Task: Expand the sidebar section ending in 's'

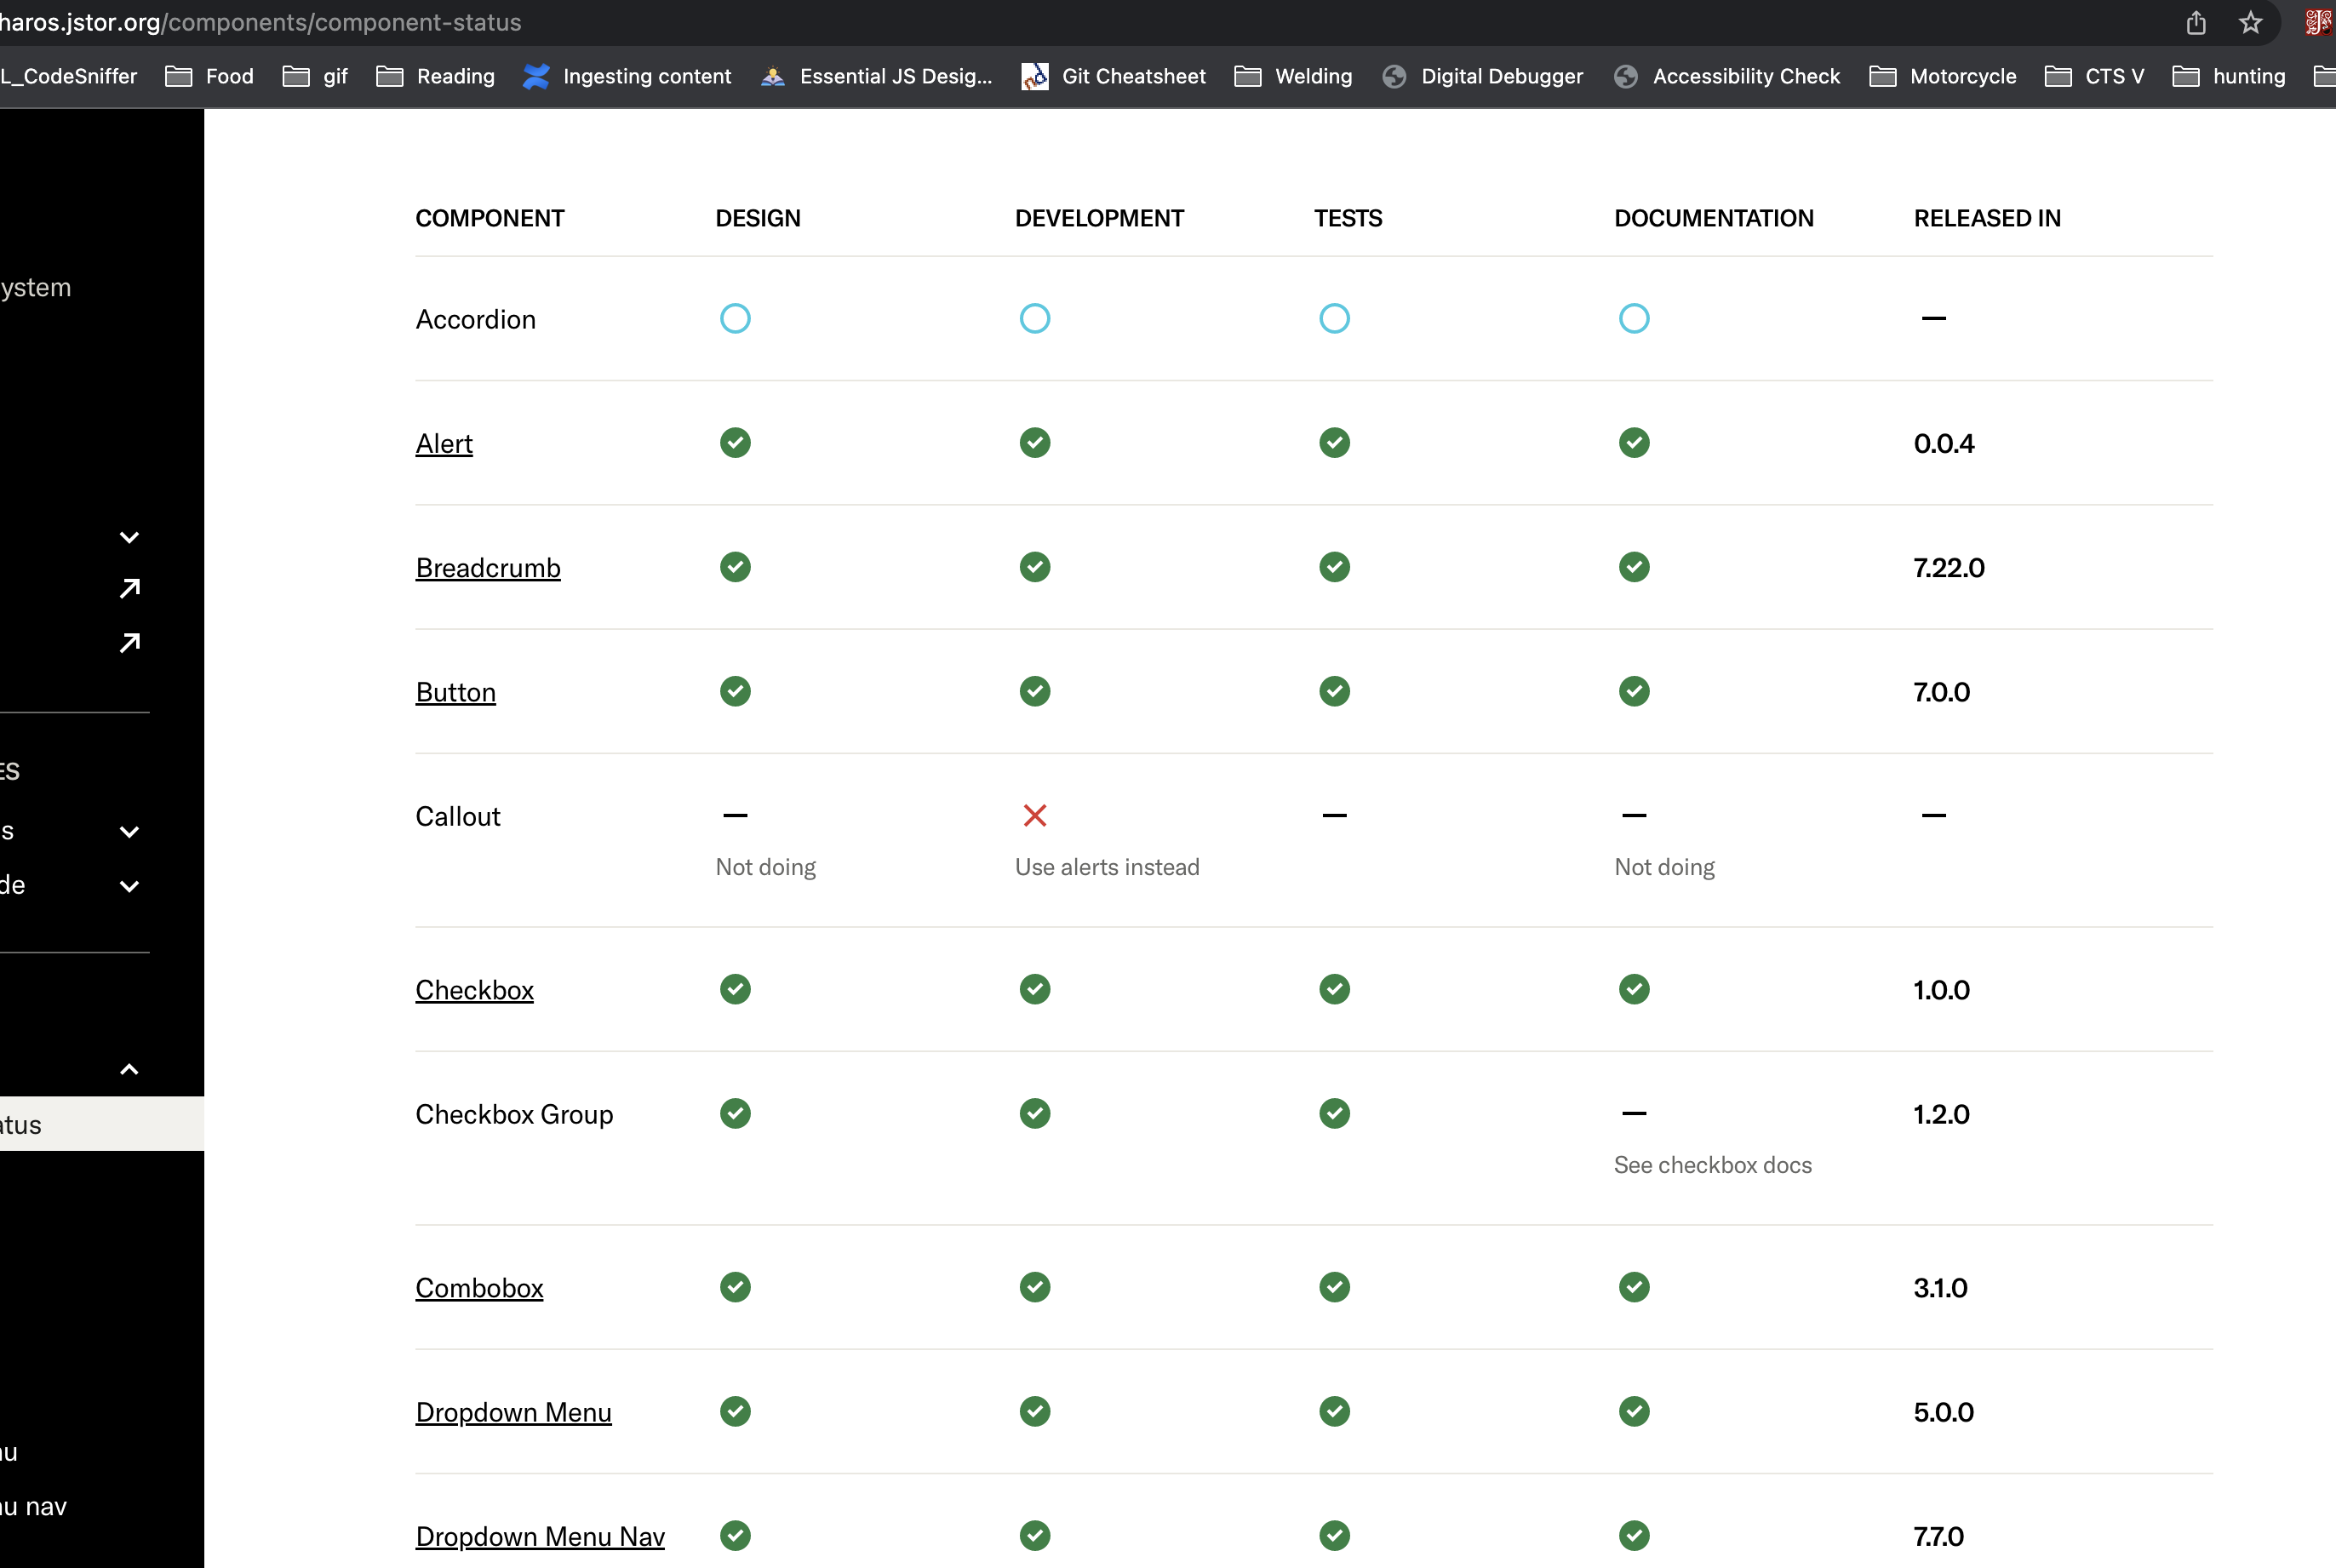Action: pyautogui.click(x=129, y=831)
